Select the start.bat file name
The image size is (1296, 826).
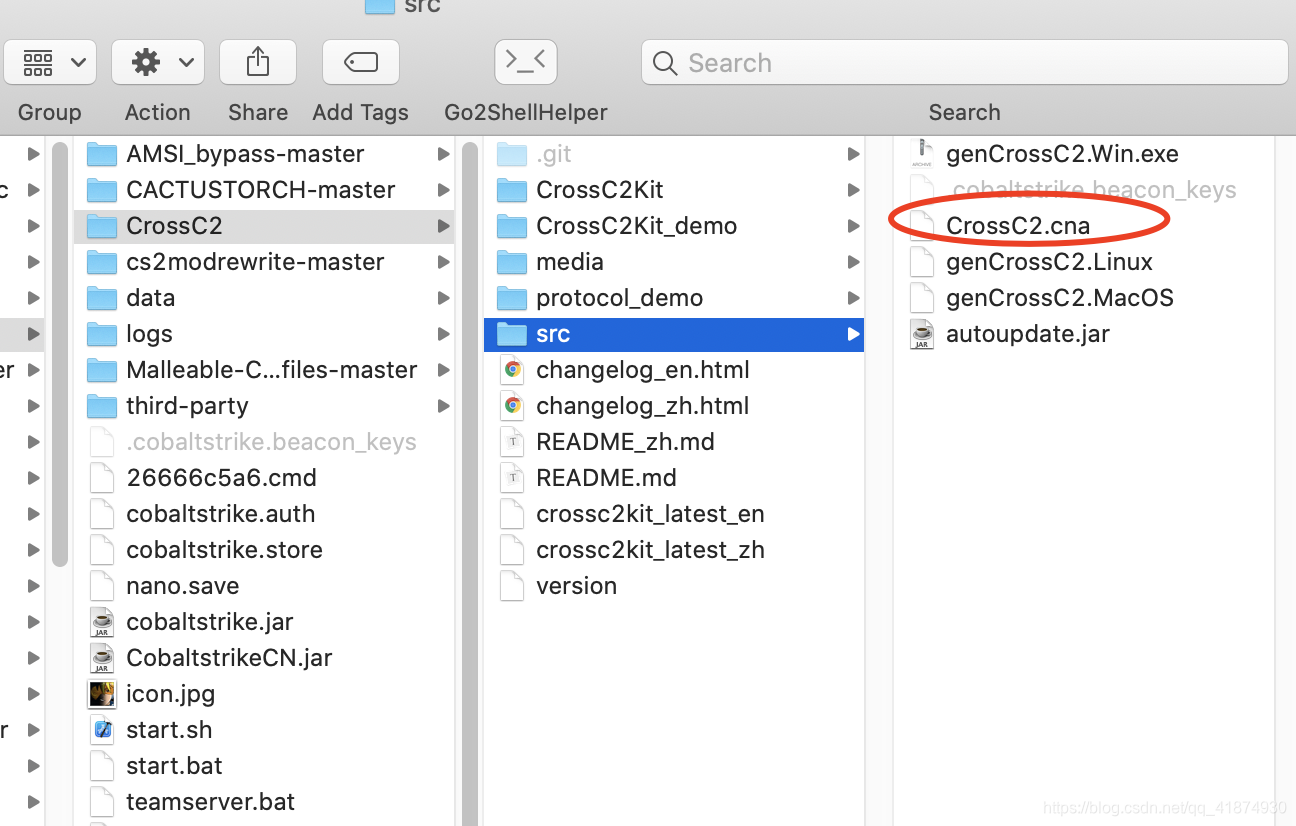pyautogui.click(x=174, y=766)
